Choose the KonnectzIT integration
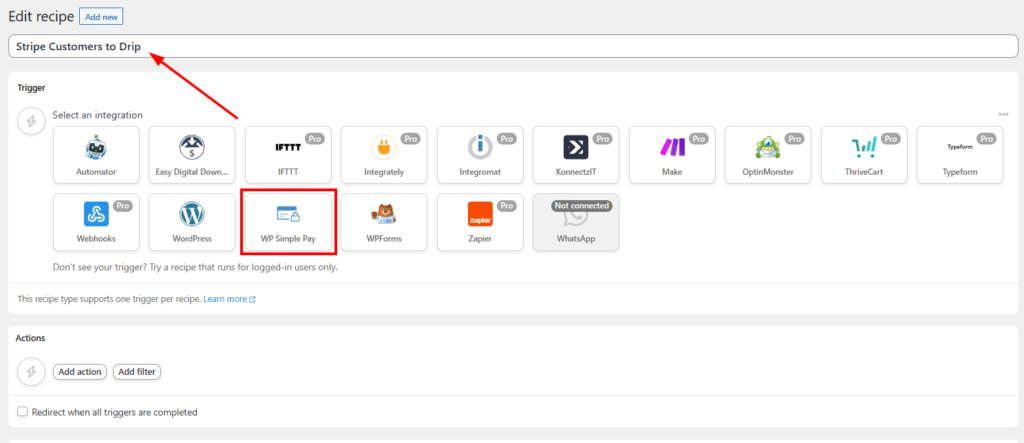This screenshot has width=1024, height=443. point(576,154)
